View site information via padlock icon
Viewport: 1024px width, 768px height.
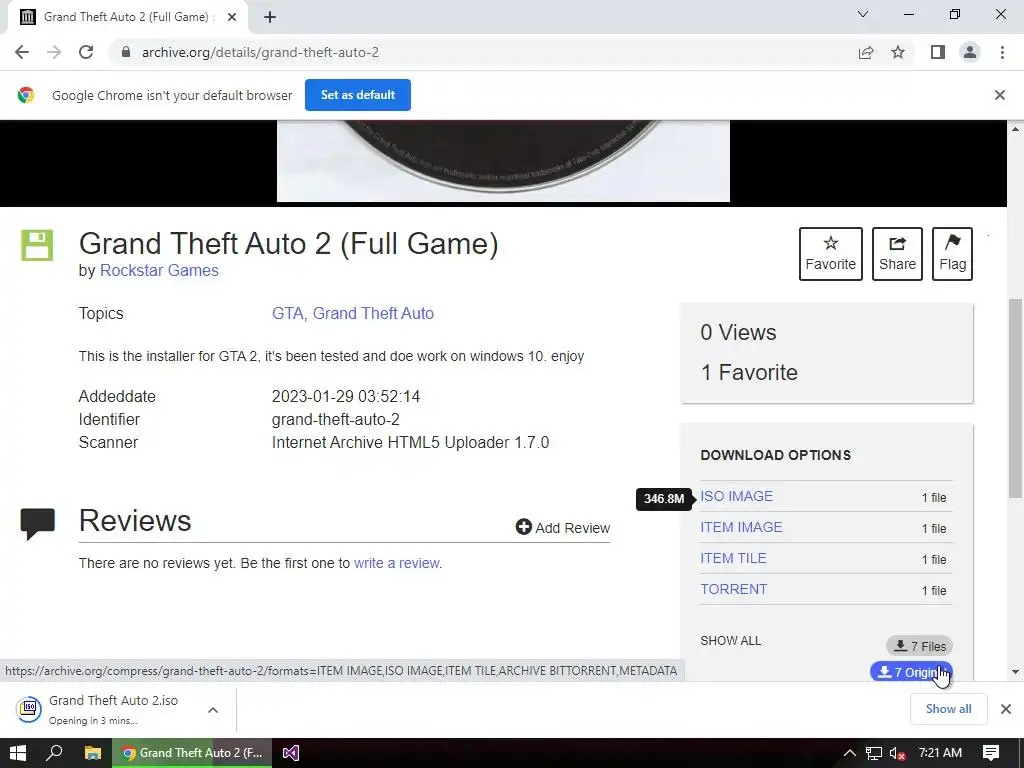126,52
